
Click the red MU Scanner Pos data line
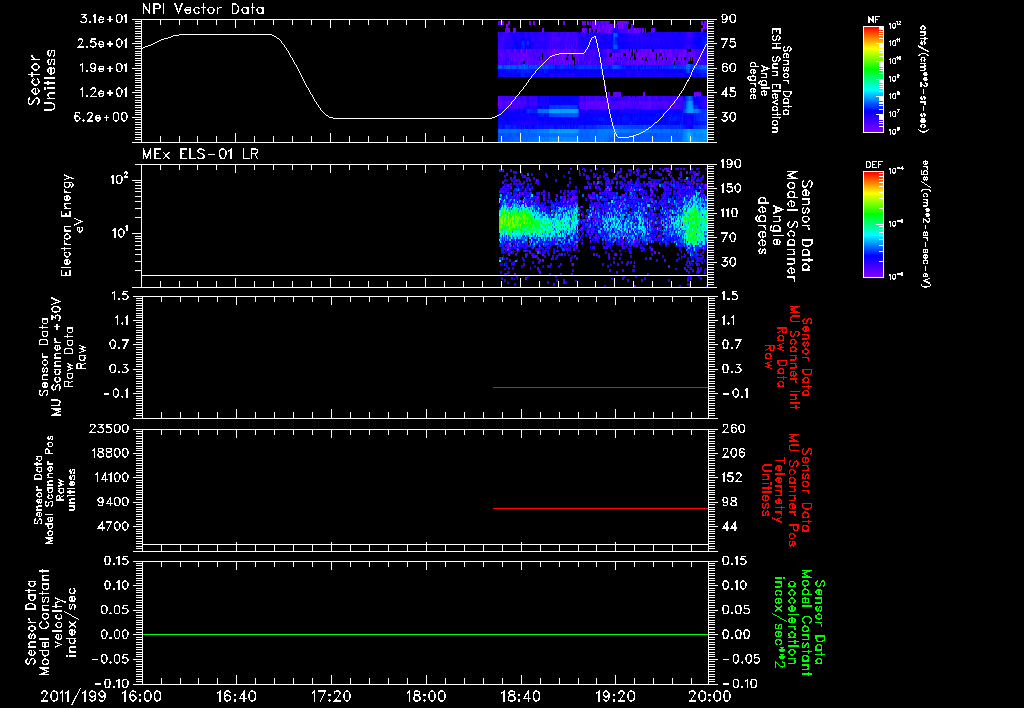pos(601,508)
